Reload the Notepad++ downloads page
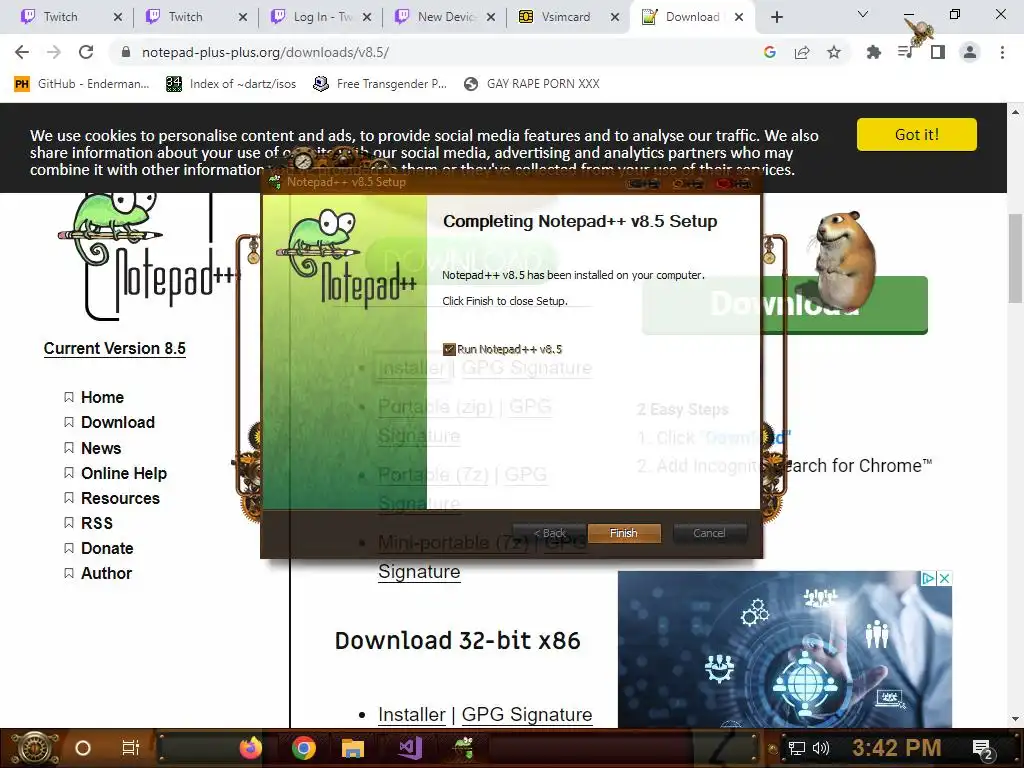Image resolution: width=1024 pixels, height=768 pixels. [86, 52]
